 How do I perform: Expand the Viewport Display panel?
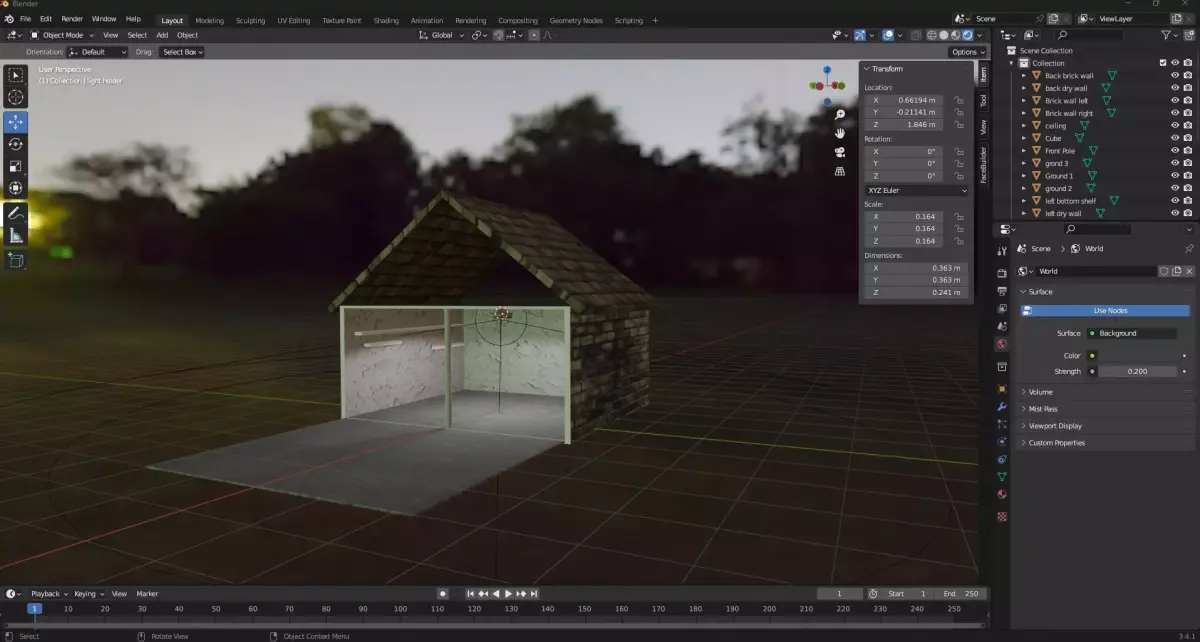(x=1105, y=426)
